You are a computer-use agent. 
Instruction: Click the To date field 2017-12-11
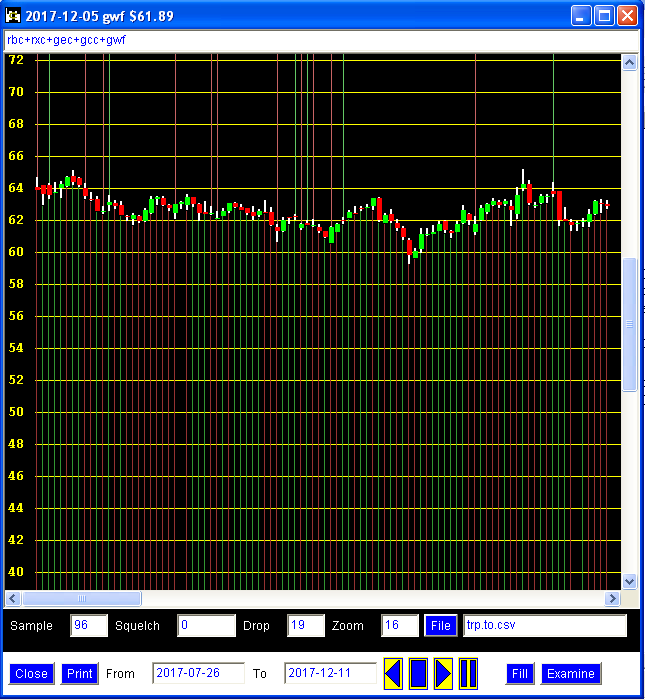(x=330, y=673)
